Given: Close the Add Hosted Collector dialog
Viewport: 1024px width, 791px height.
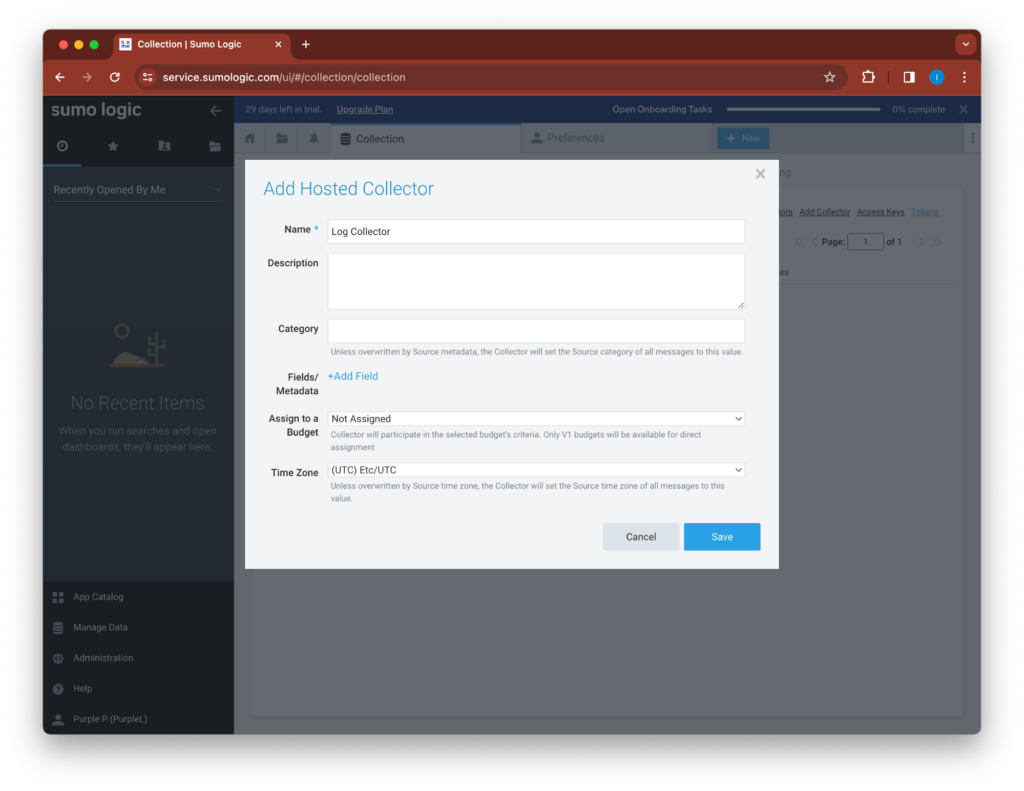Looking at the screenshot, I should point(760,174).
